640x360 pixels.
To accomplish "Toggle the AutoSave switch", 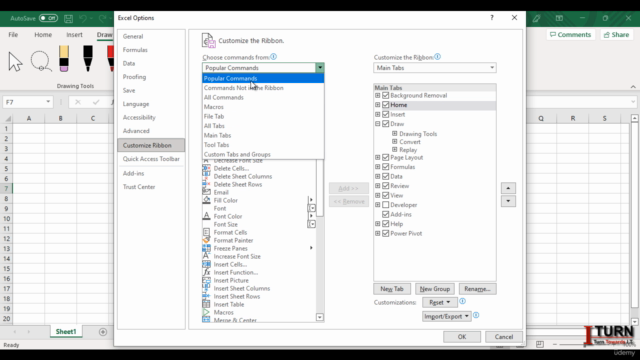I will coord(48,18).
